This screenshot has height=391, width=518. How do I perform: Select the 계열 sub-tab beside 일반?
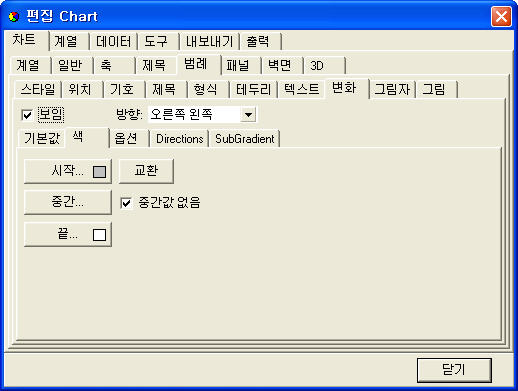click(x=30, y=65)
